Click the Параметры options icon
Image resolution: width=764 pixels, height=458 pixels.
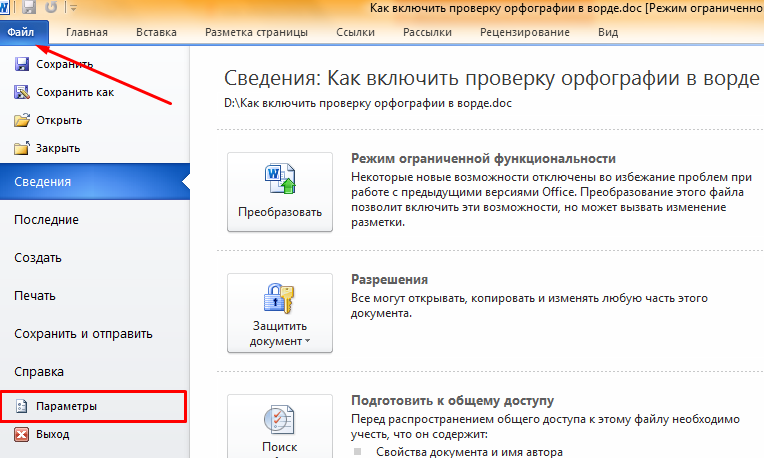[21, 406]
